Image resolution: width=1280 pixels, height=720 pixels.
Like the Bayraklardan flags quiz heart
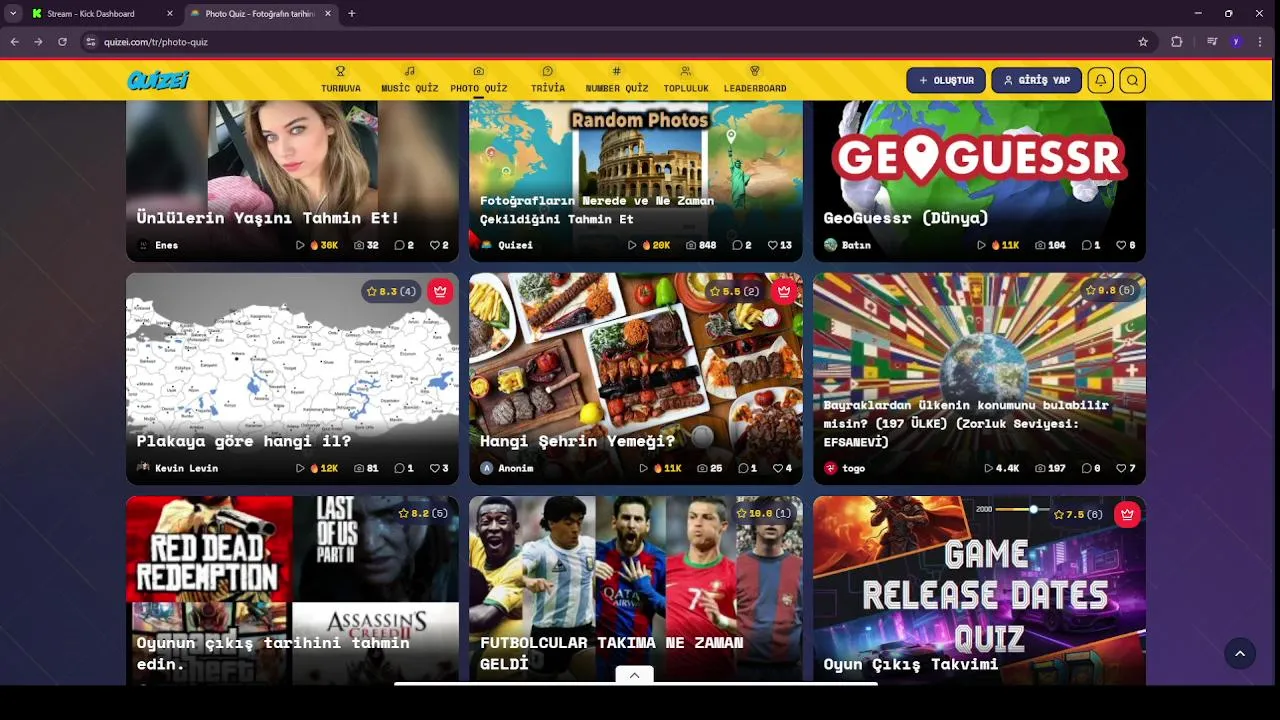coord(1121,468)
